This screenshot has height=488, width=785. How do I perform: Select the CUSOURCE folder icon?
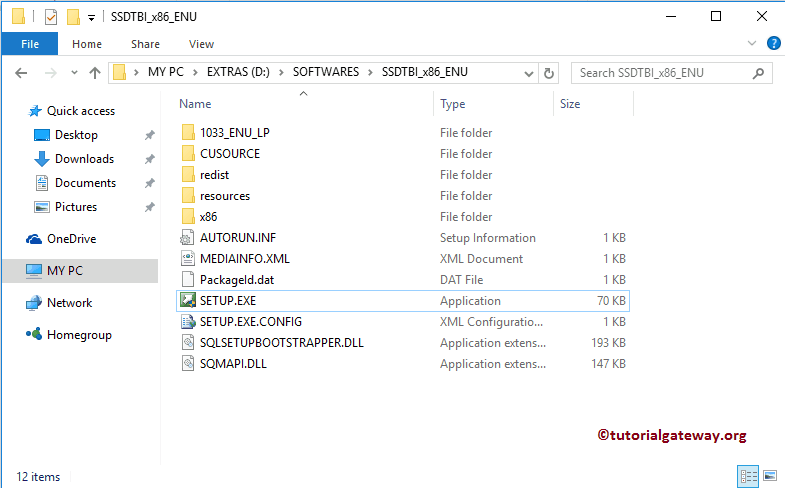point(188,154)
